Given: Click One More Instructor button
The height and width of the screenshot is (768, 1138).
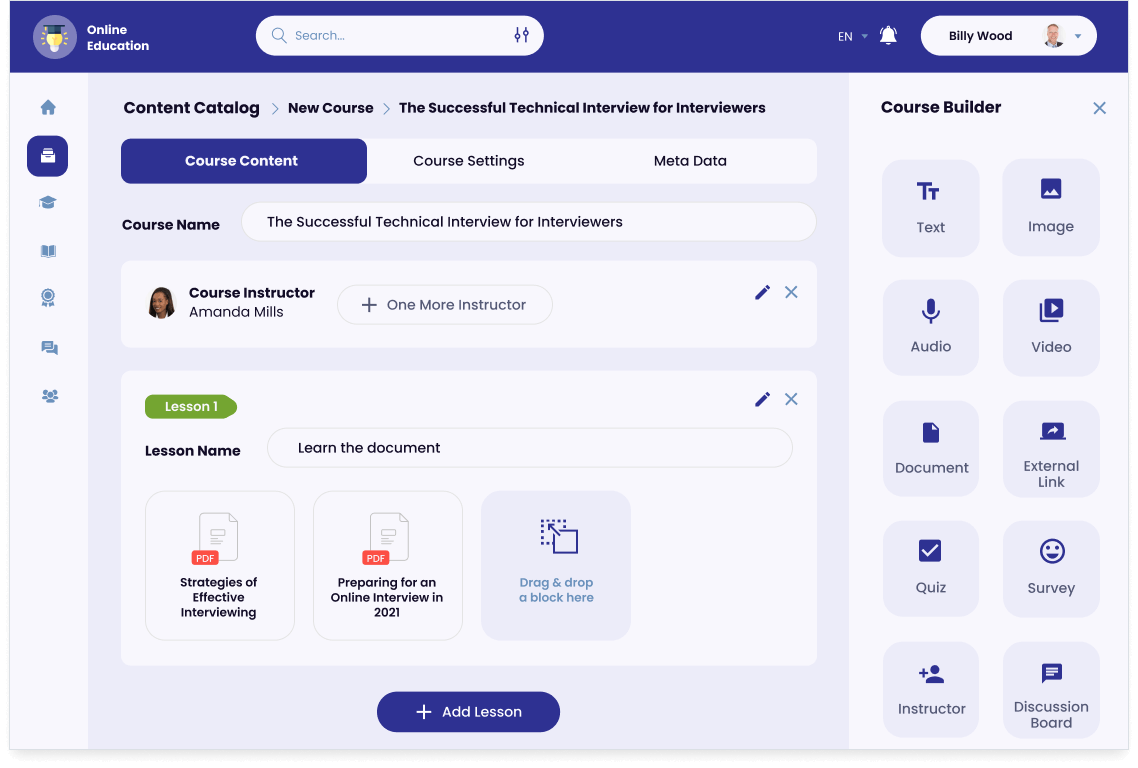Looking at the screenshot, I should 444,305.
